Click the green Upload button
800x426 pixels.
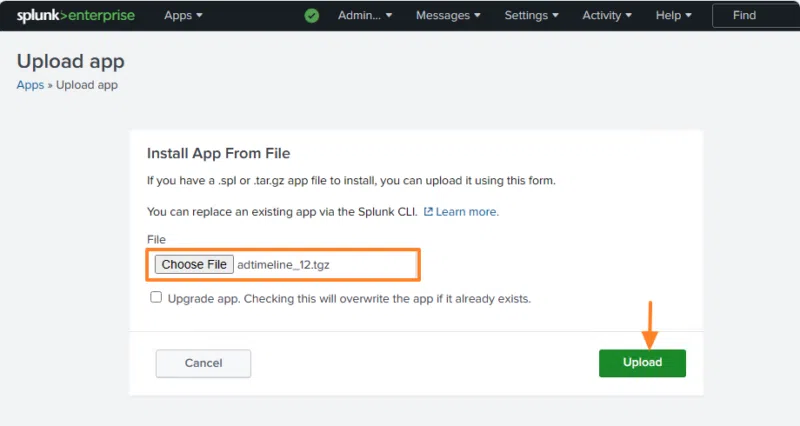click(642, 363)
